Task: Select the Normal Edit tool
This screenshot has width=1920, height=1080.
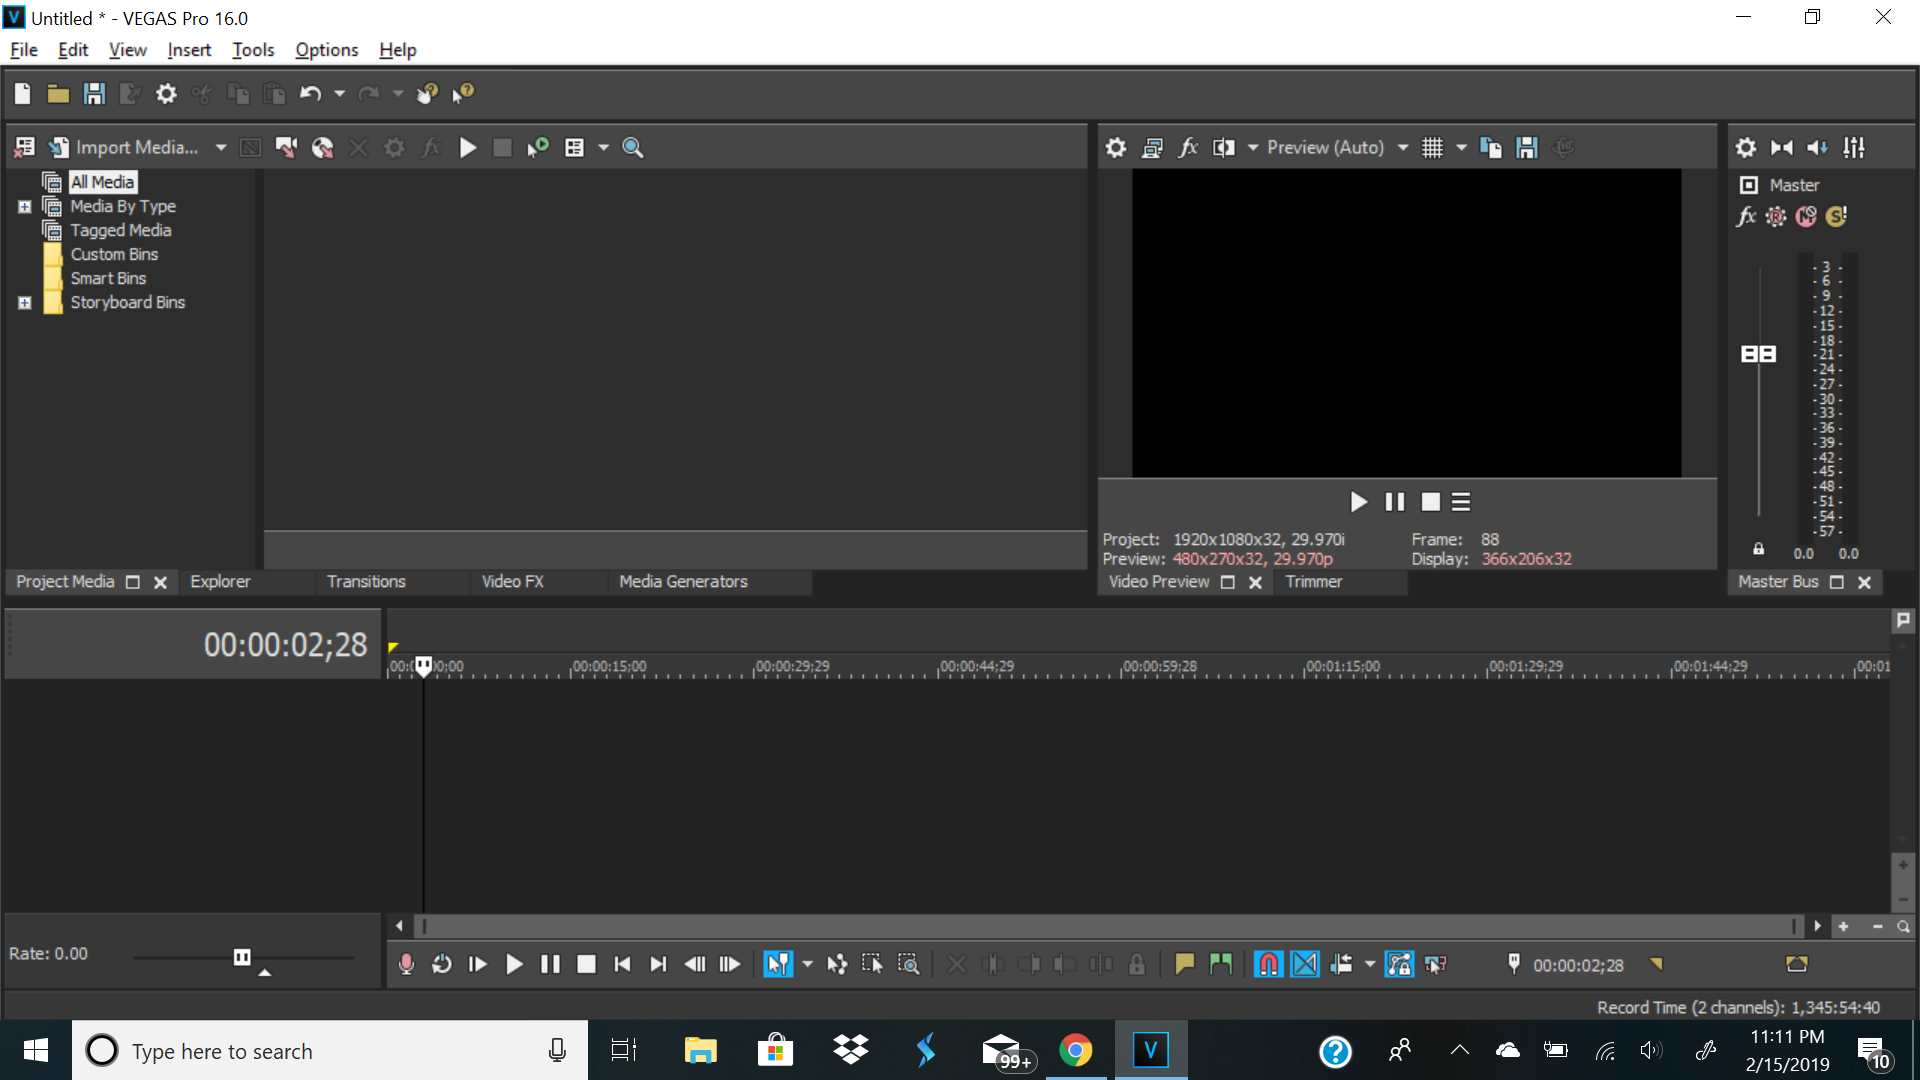Action: click(778, 964)
